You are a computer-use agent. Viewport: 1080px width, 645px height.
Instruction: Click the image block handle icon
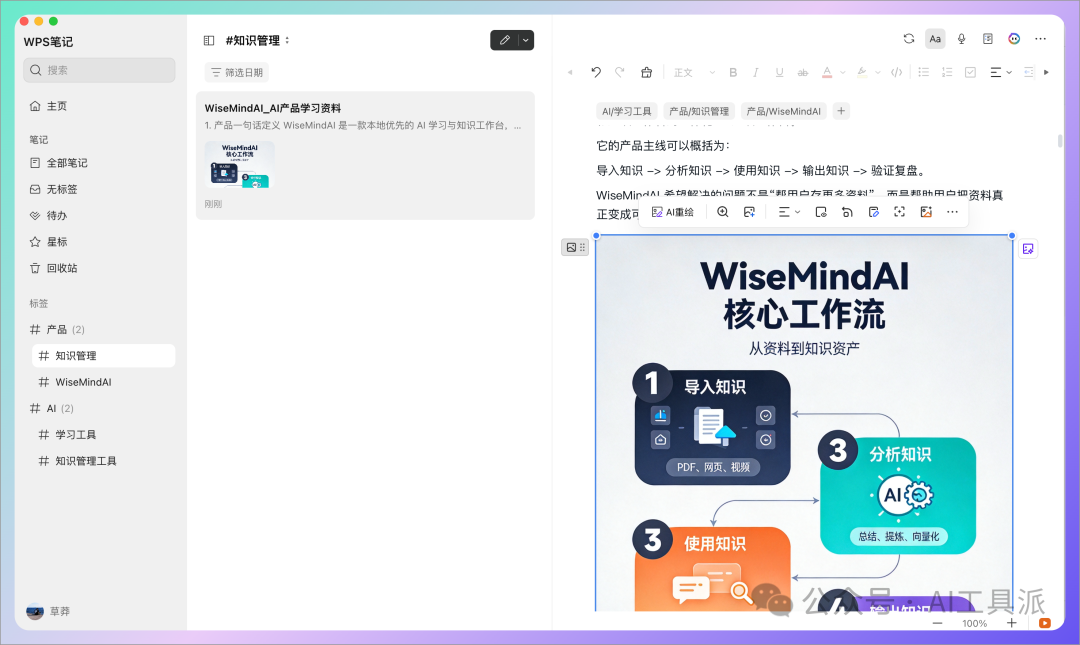click(575, 247)
